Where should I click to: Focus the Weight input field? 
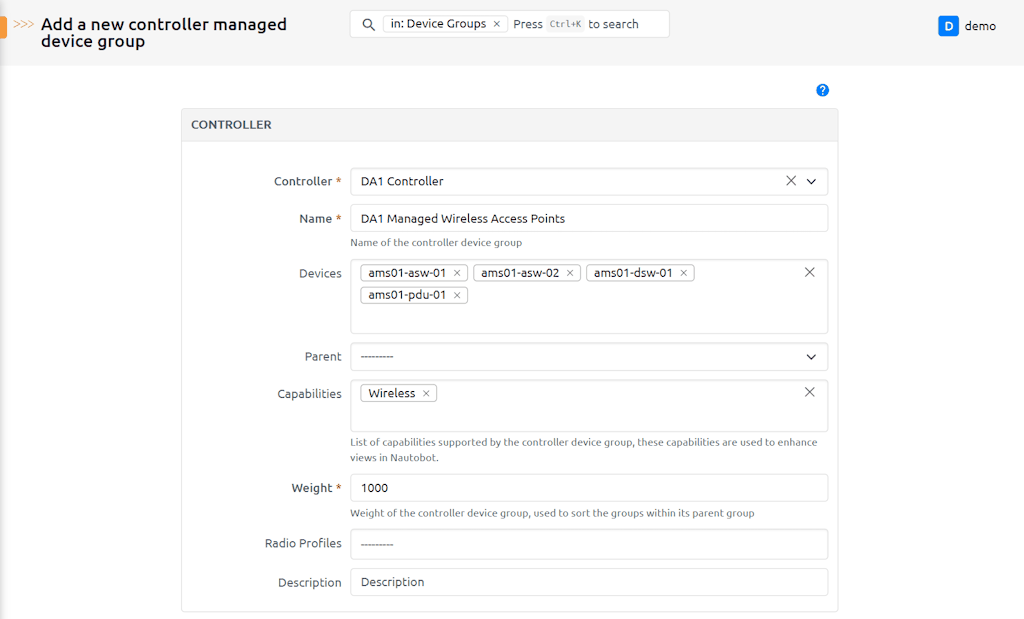pos(588,488)
